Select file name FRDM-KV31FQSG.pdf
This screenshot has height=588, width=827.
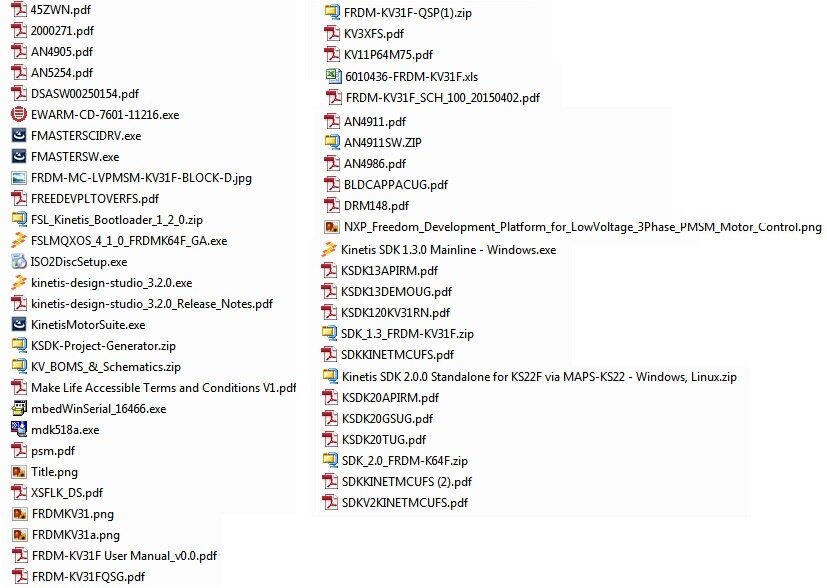click(89, 577)
